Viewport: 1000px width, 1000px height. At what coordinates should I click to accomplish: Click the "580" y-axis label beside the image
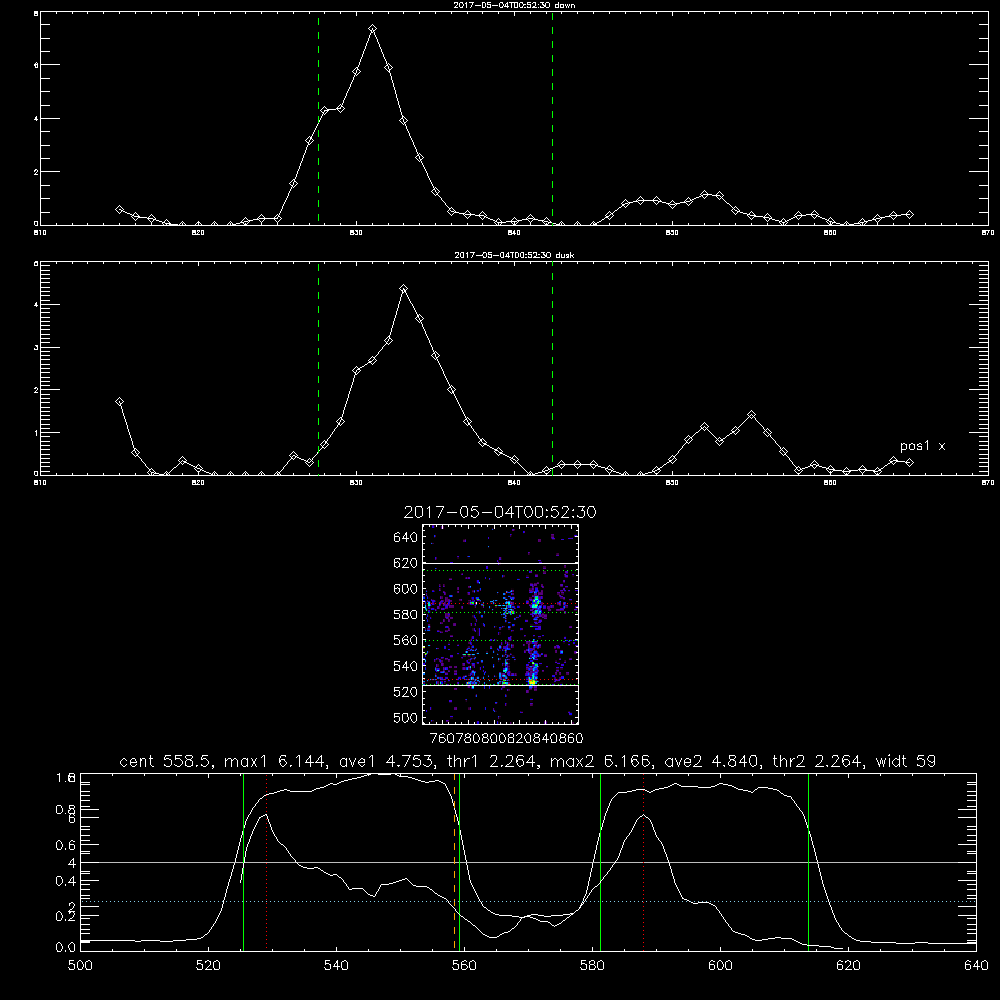click(x=406, y=615)
